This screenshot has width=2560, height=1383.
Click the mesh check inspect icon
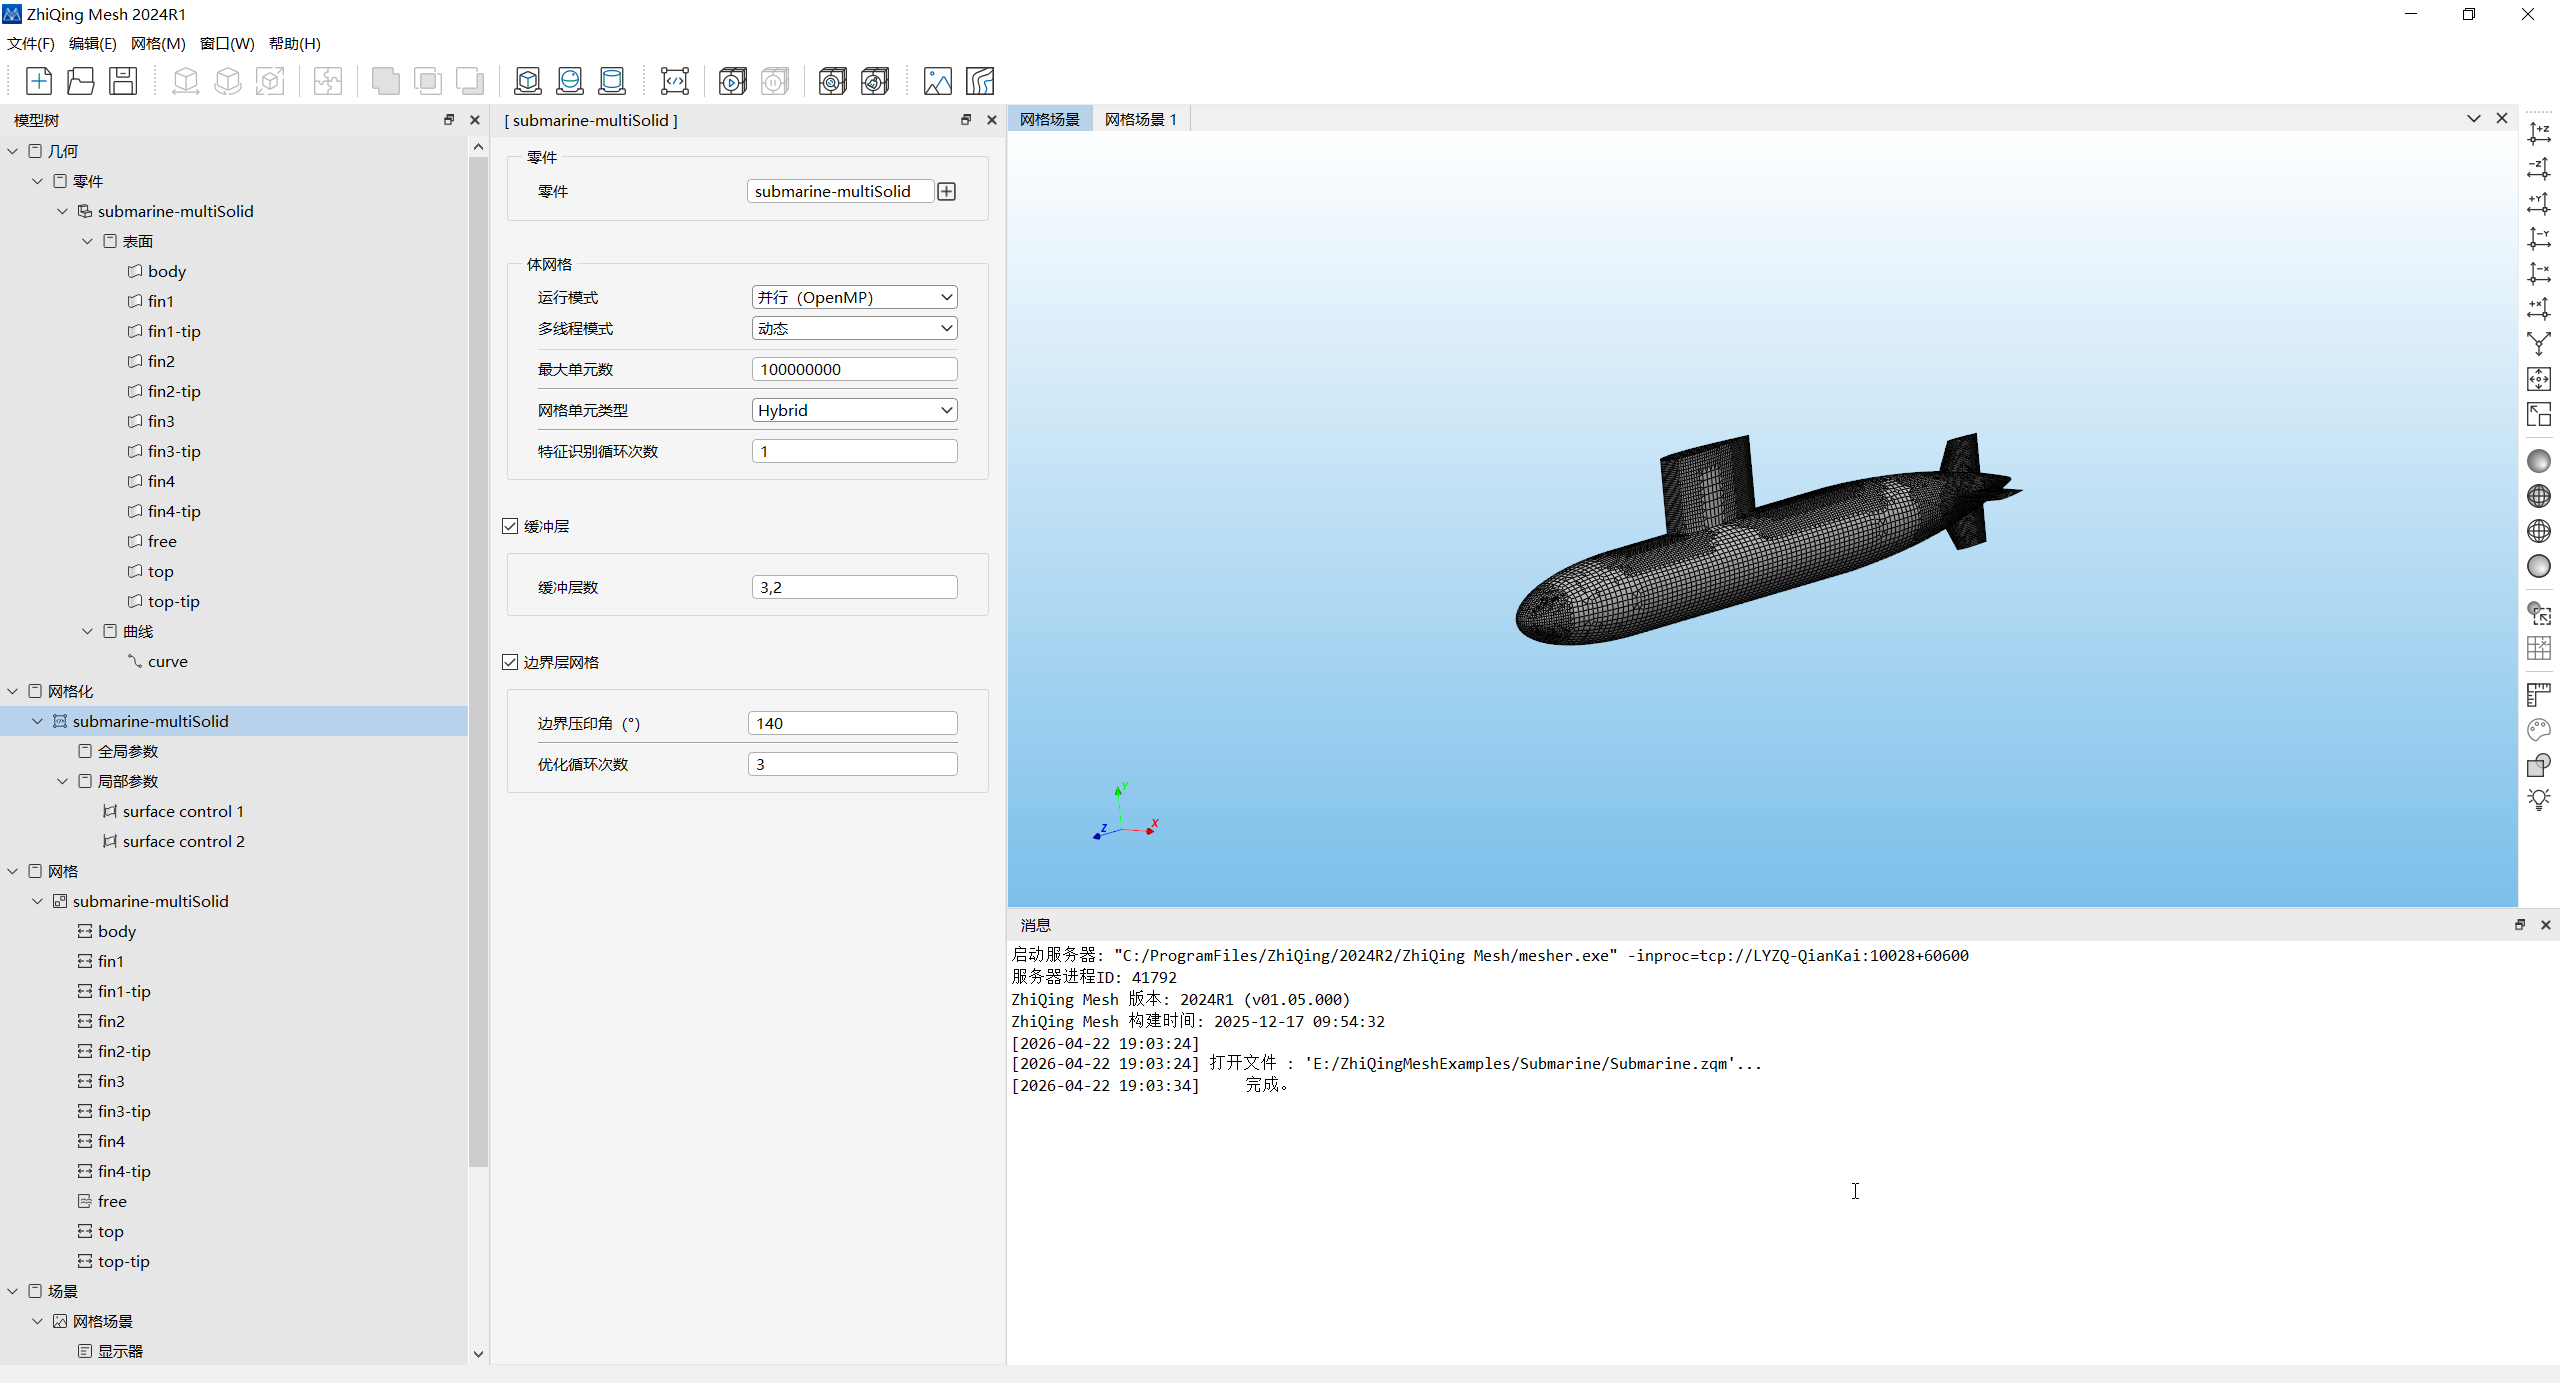tap(832, 81)
